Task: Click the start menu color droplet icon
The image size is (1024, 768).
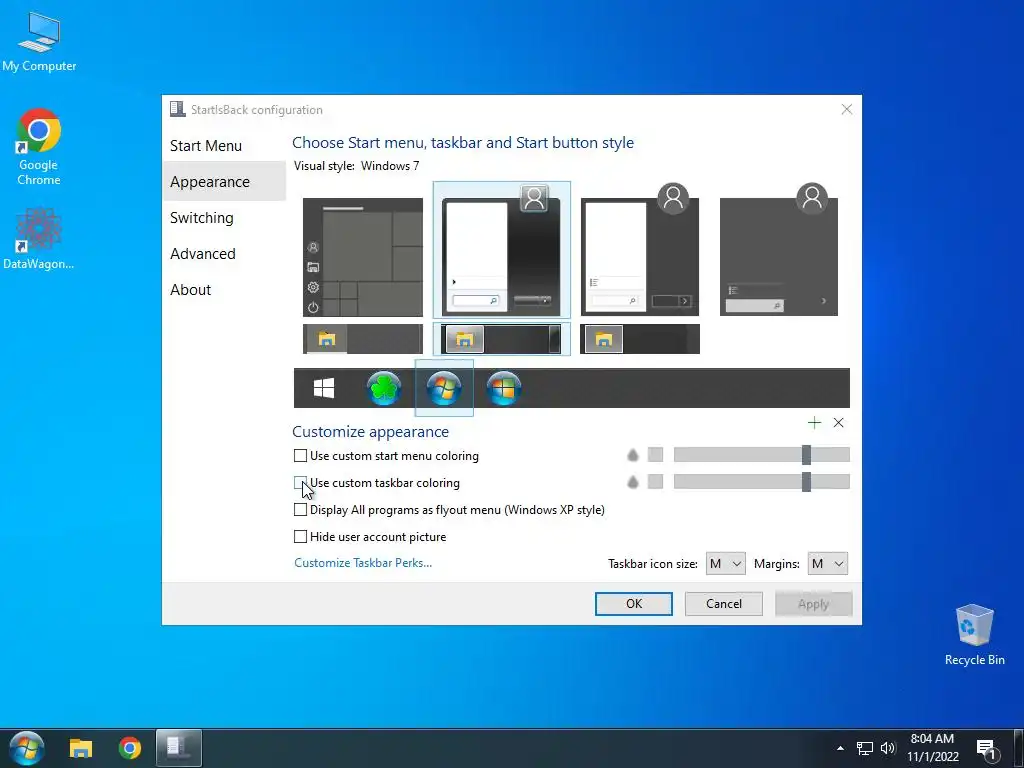Action: [632, 455]
